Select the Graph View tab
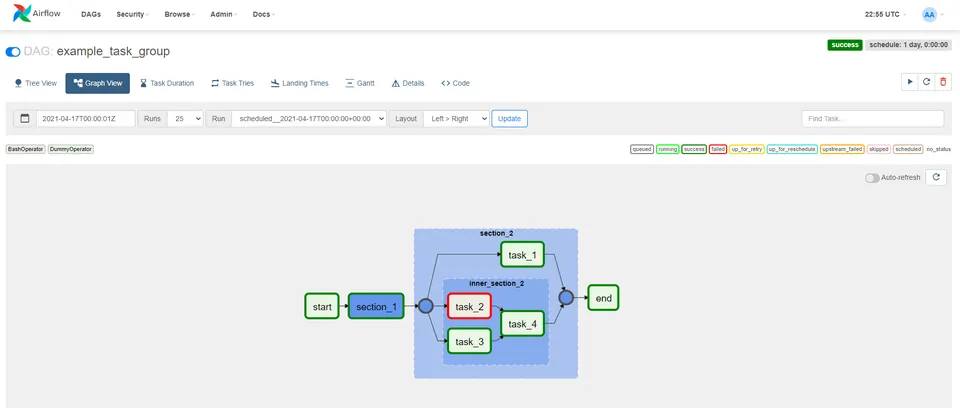 click(x=97, y=83)
